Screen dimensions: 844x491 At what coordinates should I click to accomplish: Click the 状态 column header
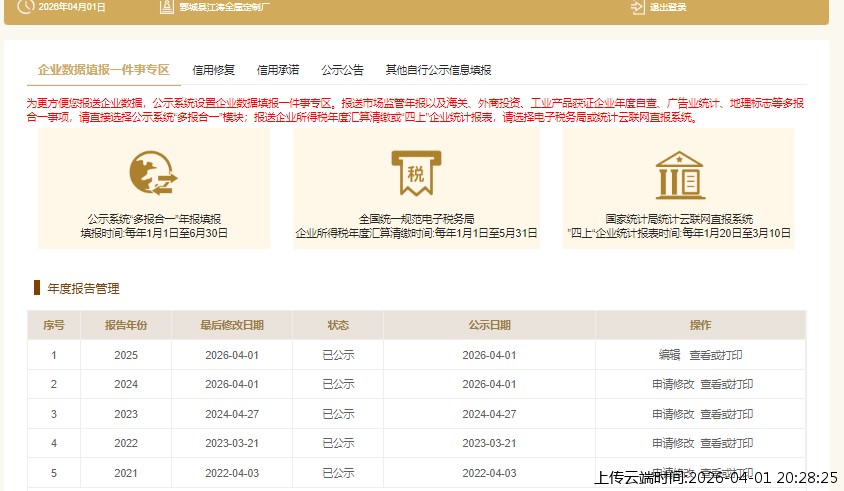(338, 325)
